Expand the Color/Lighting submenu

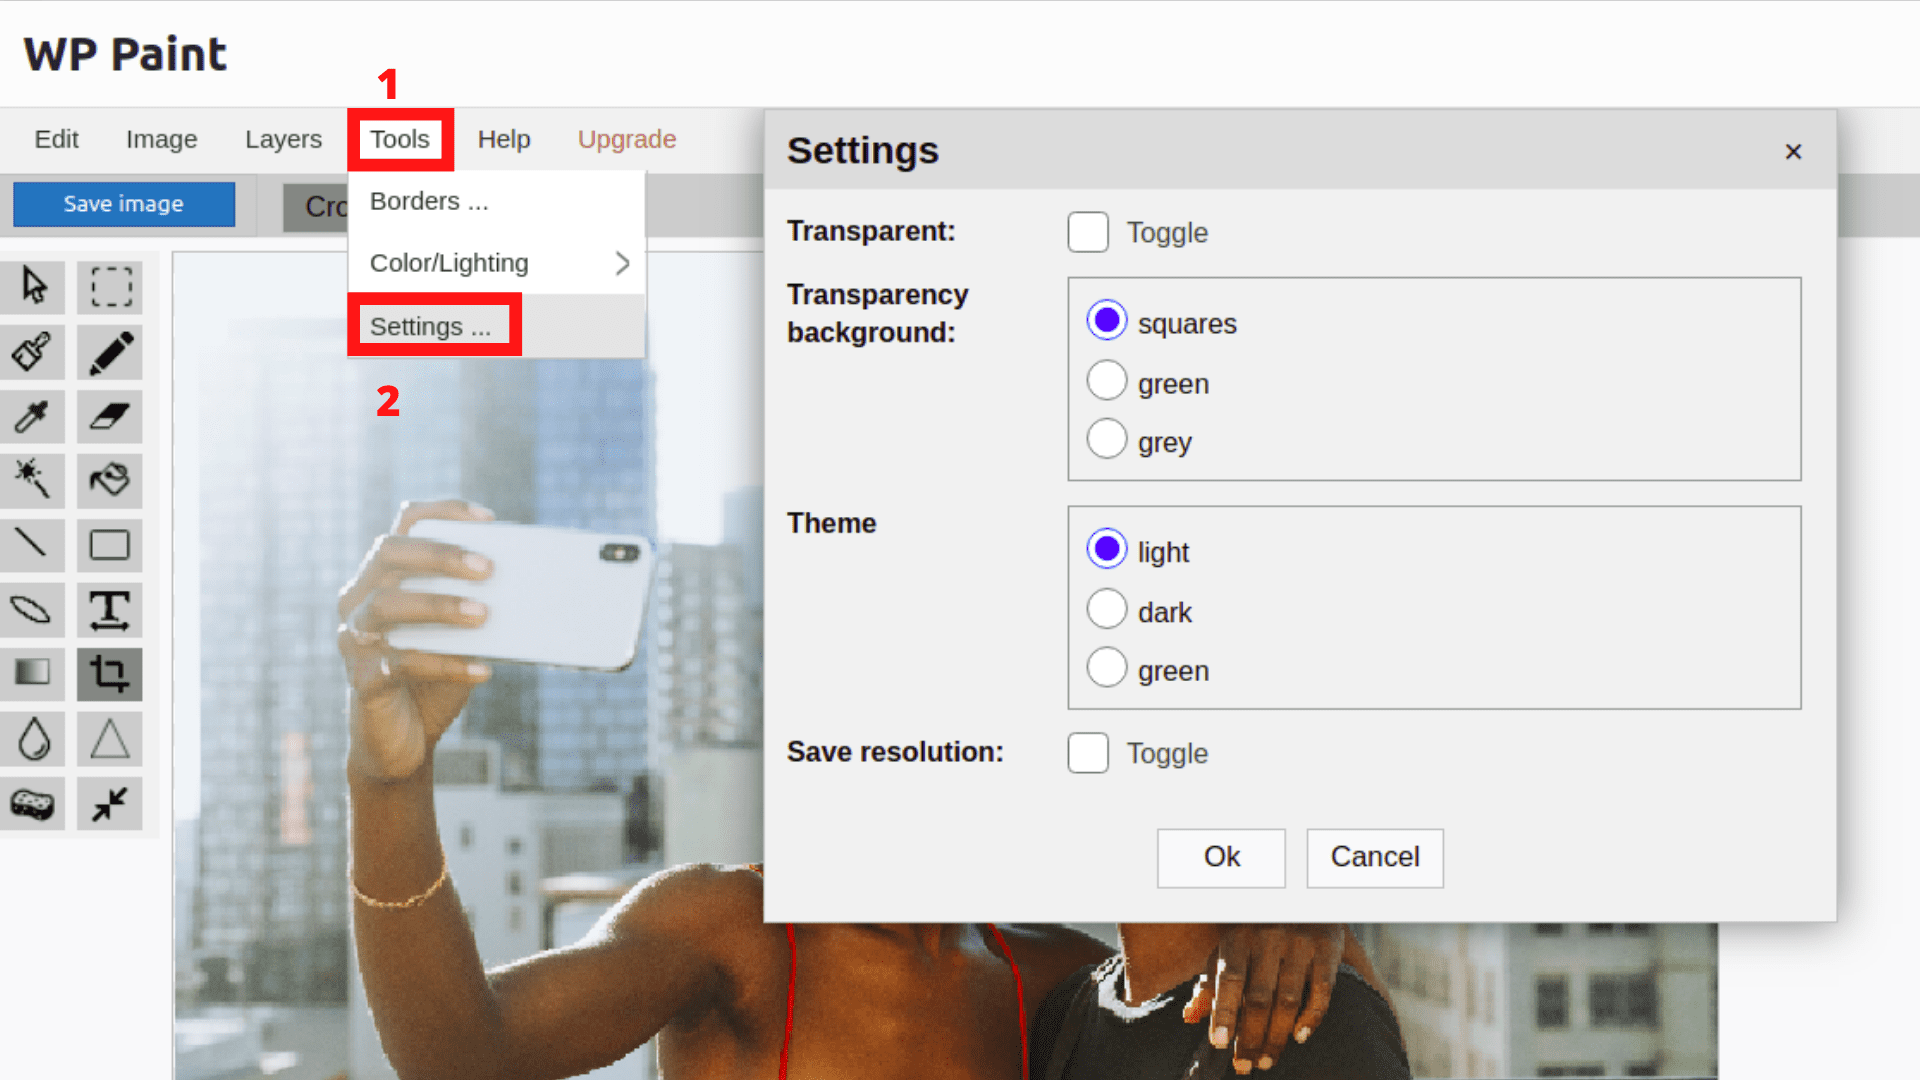tap(449, 263)
